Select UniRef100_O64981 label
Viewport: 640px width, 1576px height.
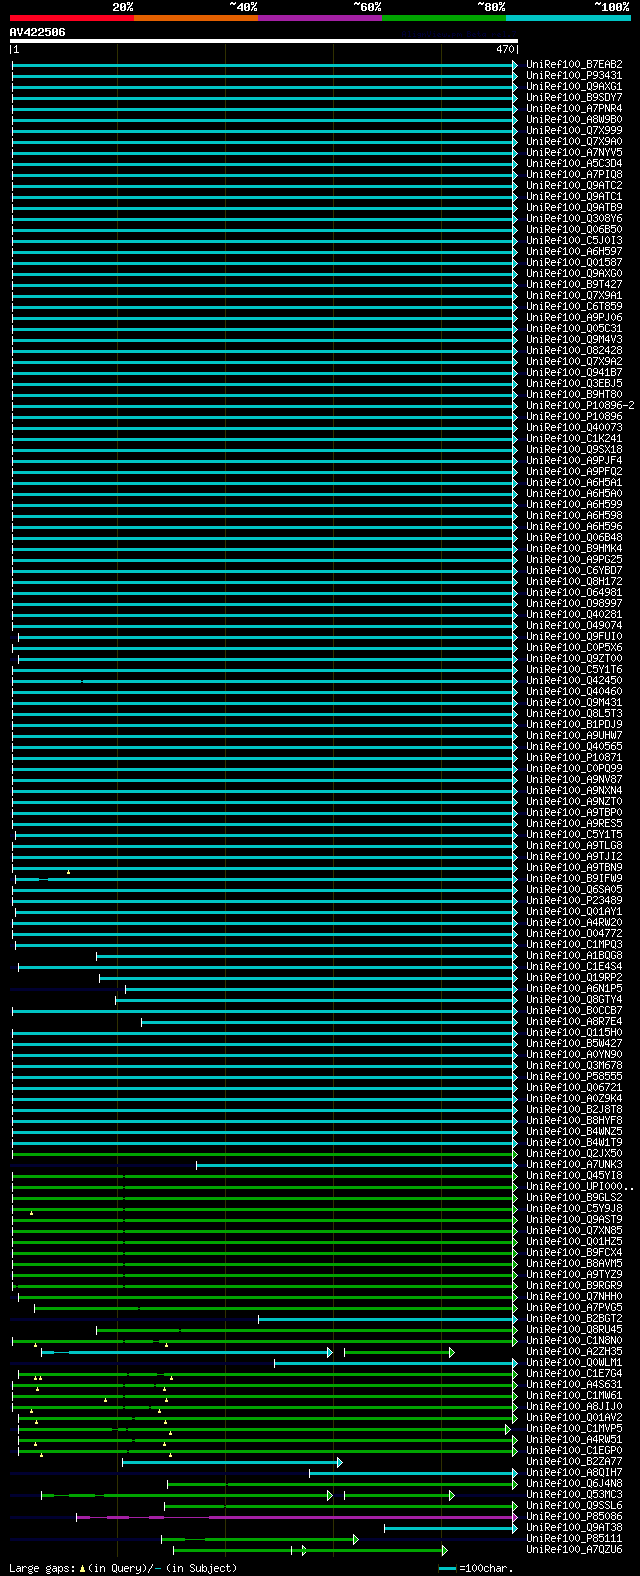pos(574,593)
